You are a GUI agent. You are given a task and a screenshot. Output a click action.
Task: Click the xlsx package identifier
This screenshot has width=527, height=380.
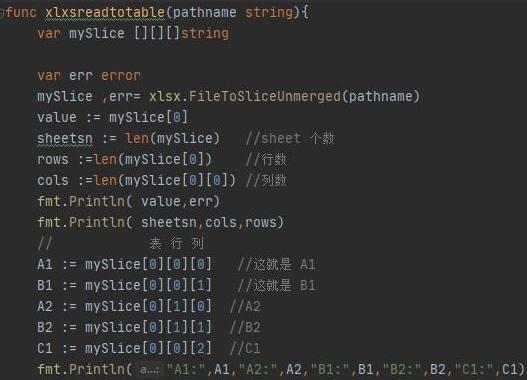[165, 97]
